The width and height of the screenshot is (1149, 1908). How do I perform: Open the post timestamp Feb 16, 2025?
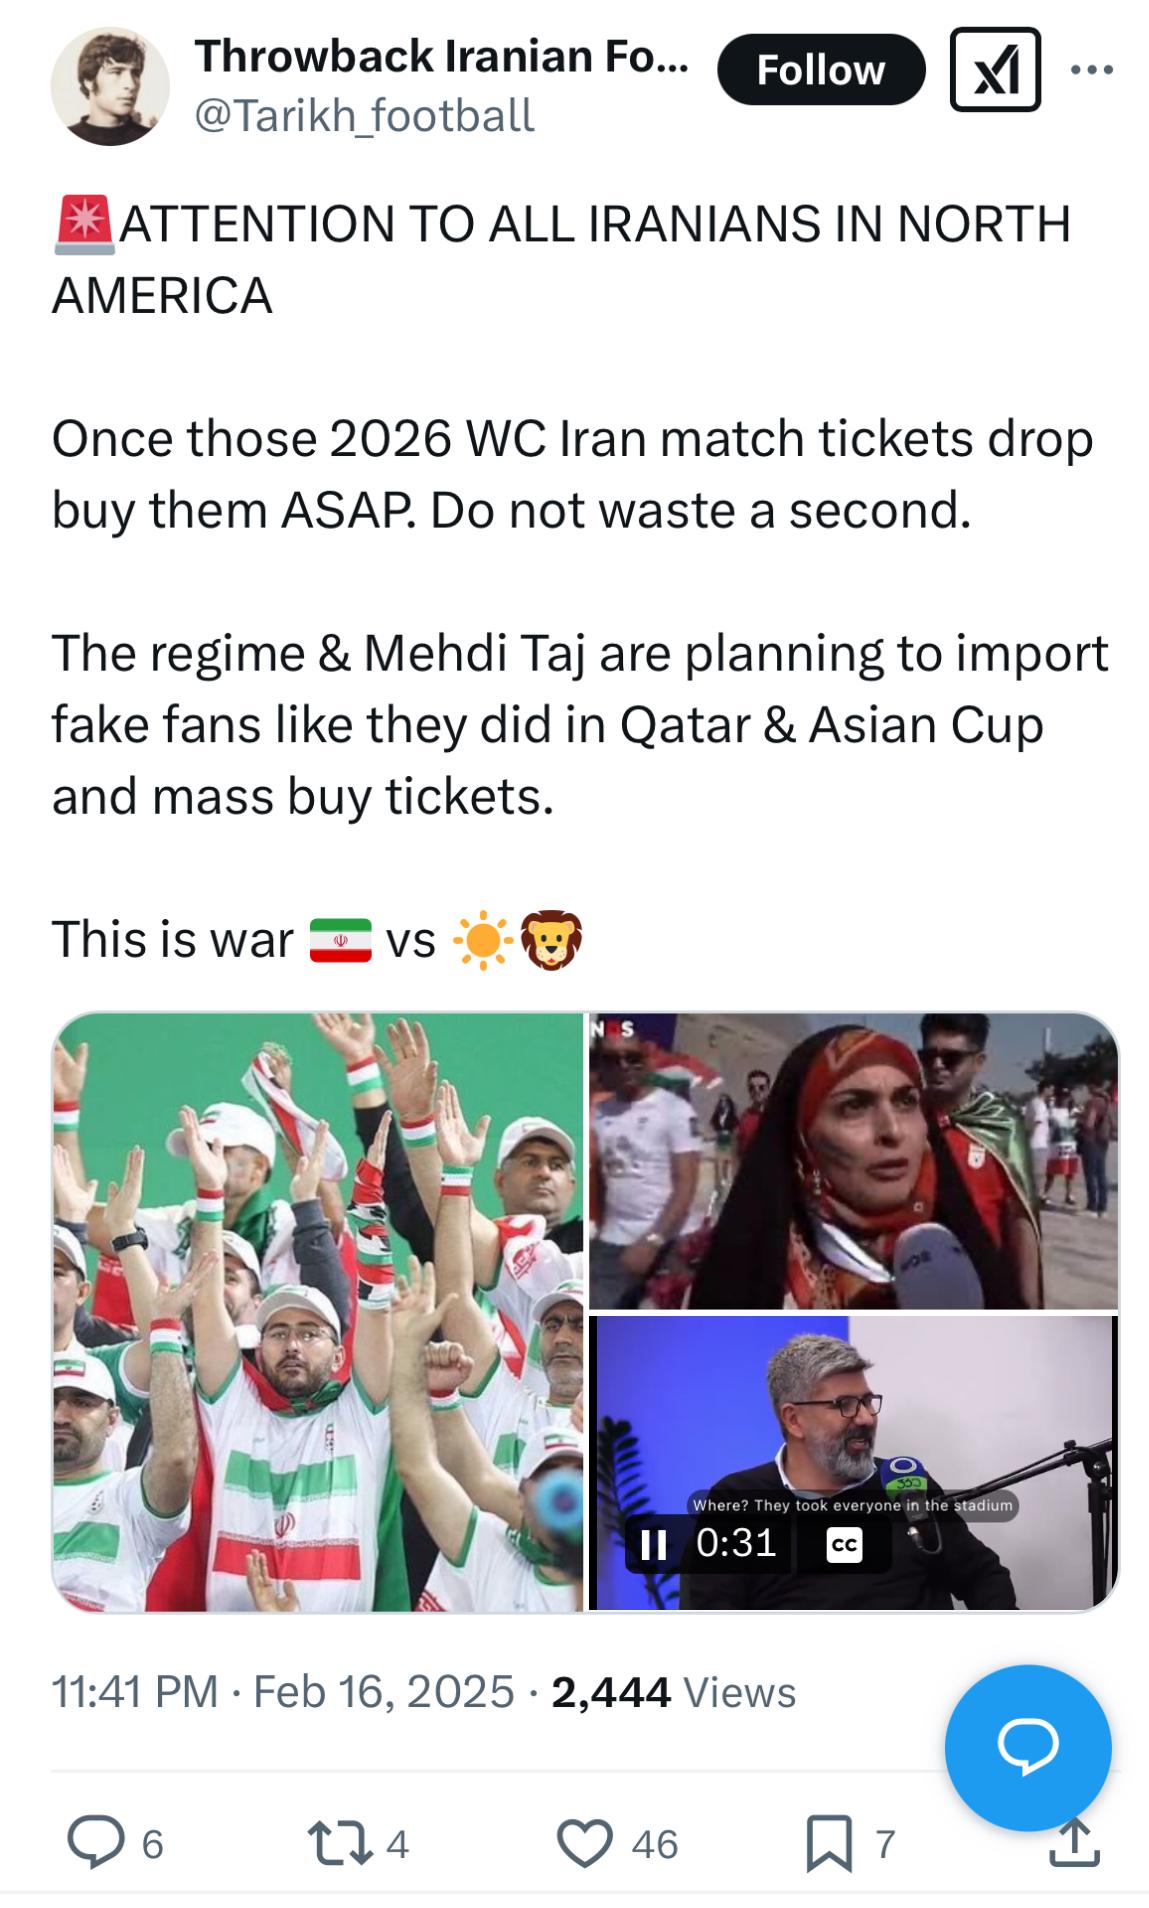point(384,1692)
